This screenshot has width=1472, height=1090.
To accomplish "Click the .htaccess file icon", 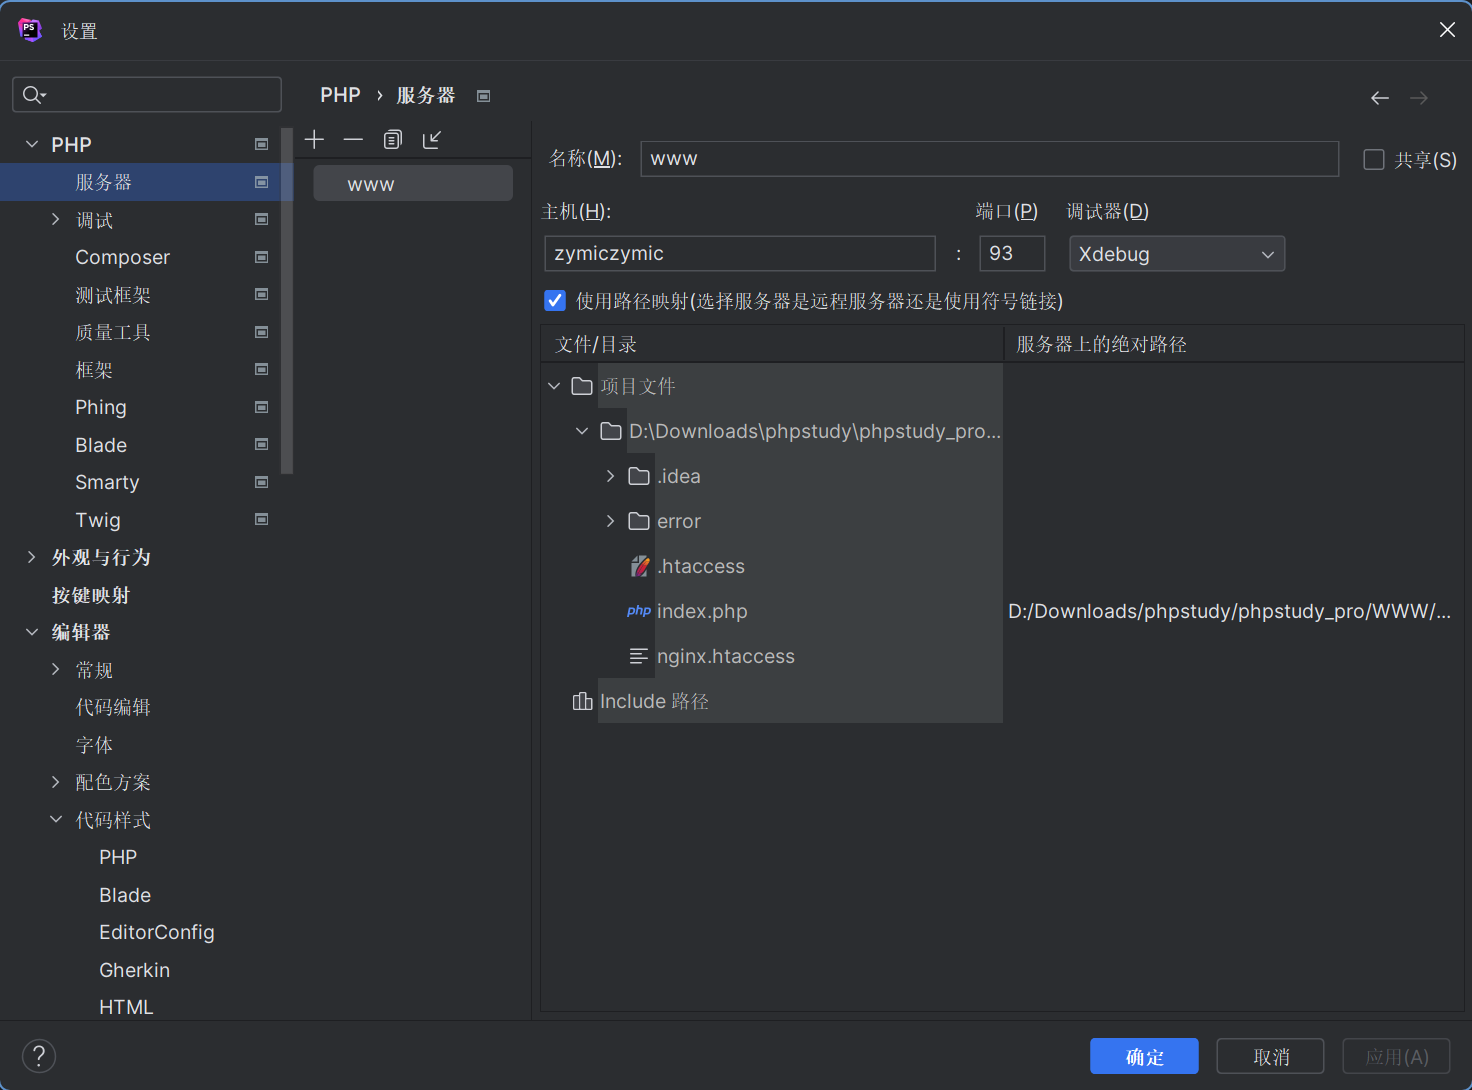I will pos(640,566).
